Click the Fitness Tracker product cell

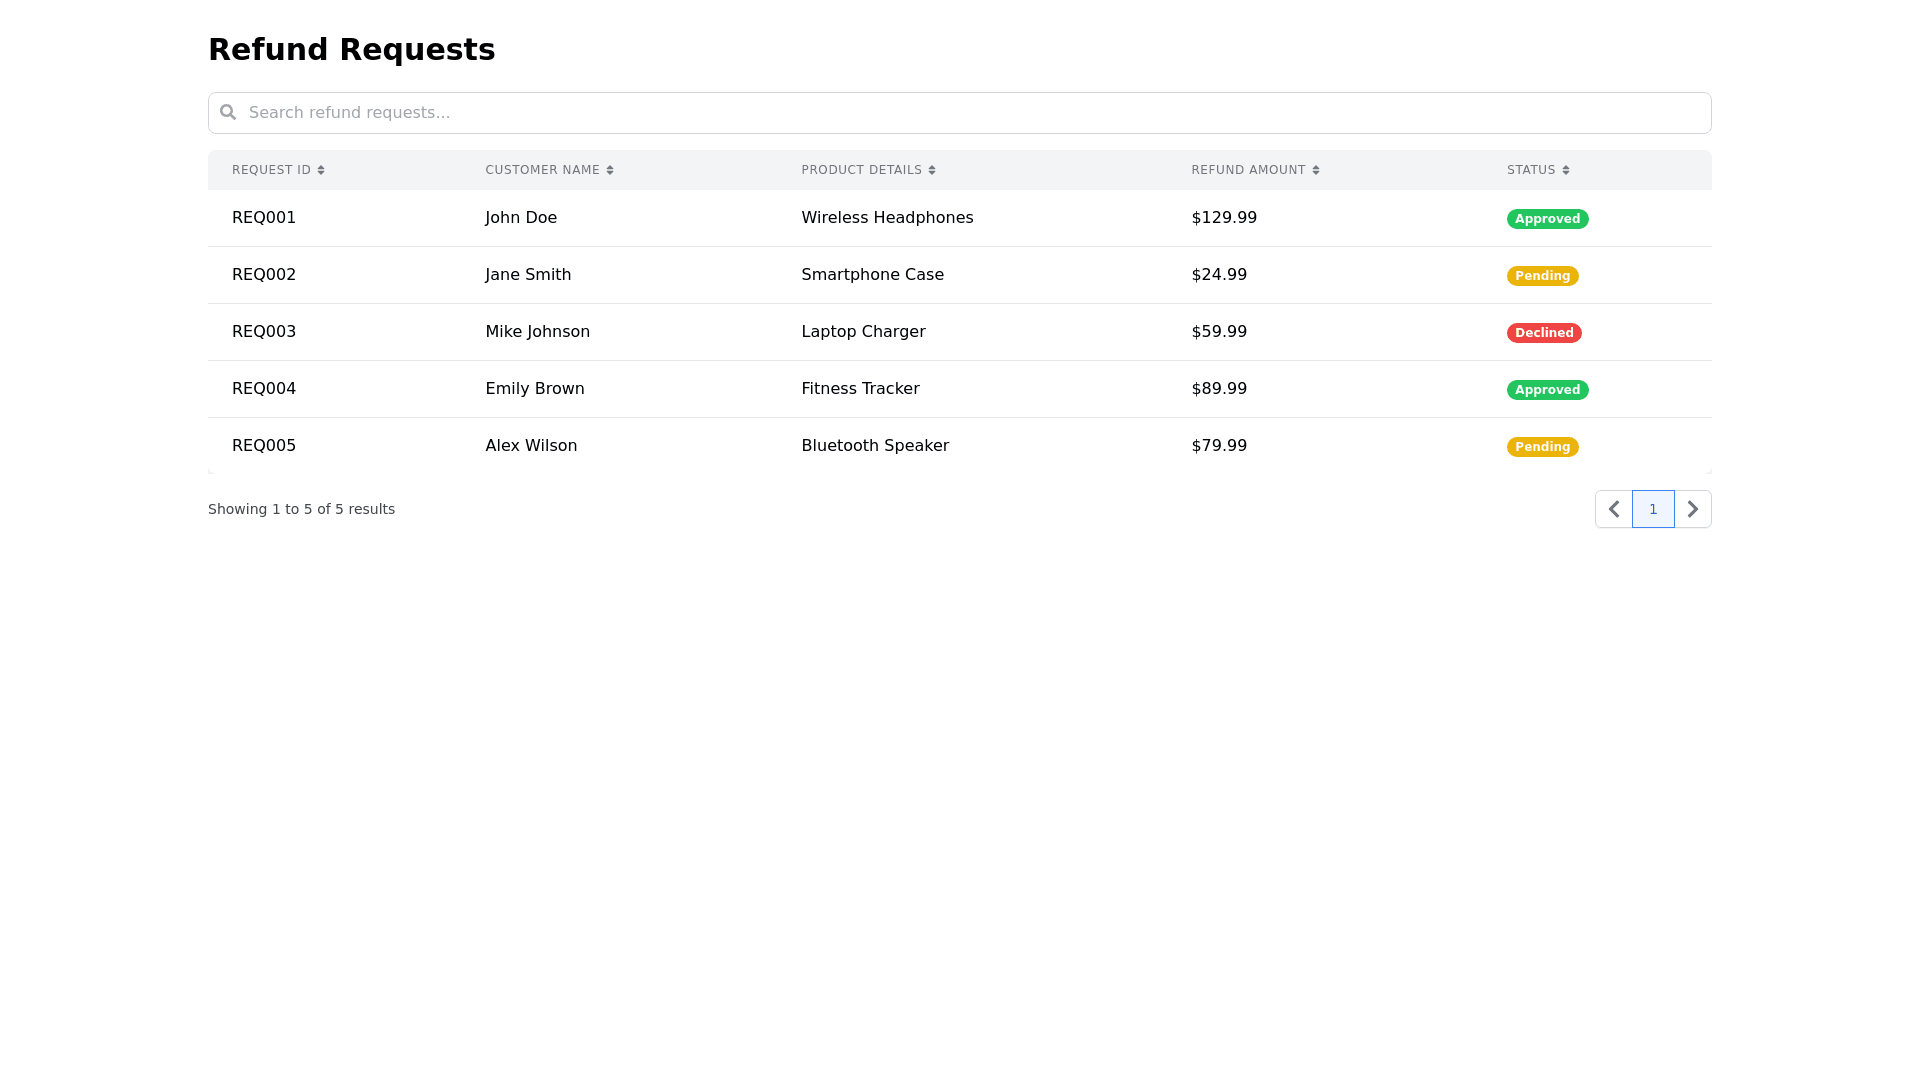coord(860,389)
